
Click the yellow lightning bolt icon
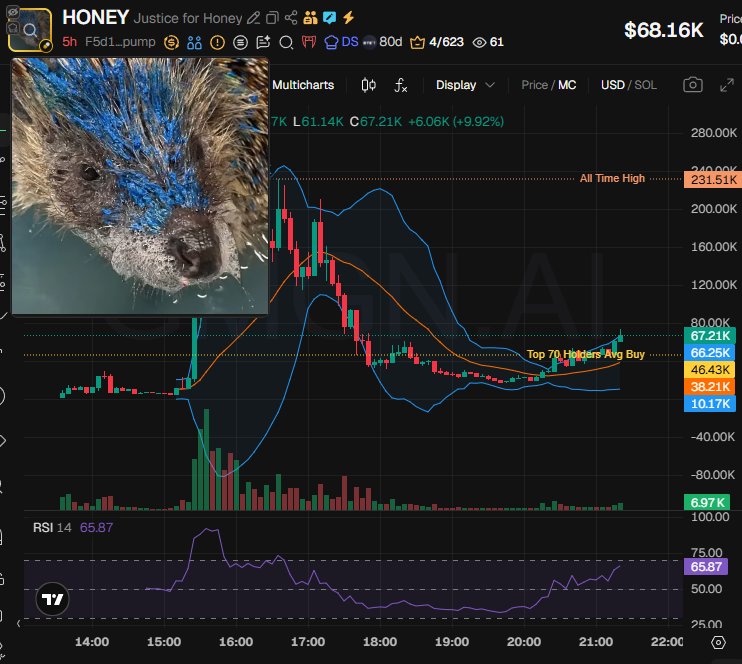coord(349,18)
